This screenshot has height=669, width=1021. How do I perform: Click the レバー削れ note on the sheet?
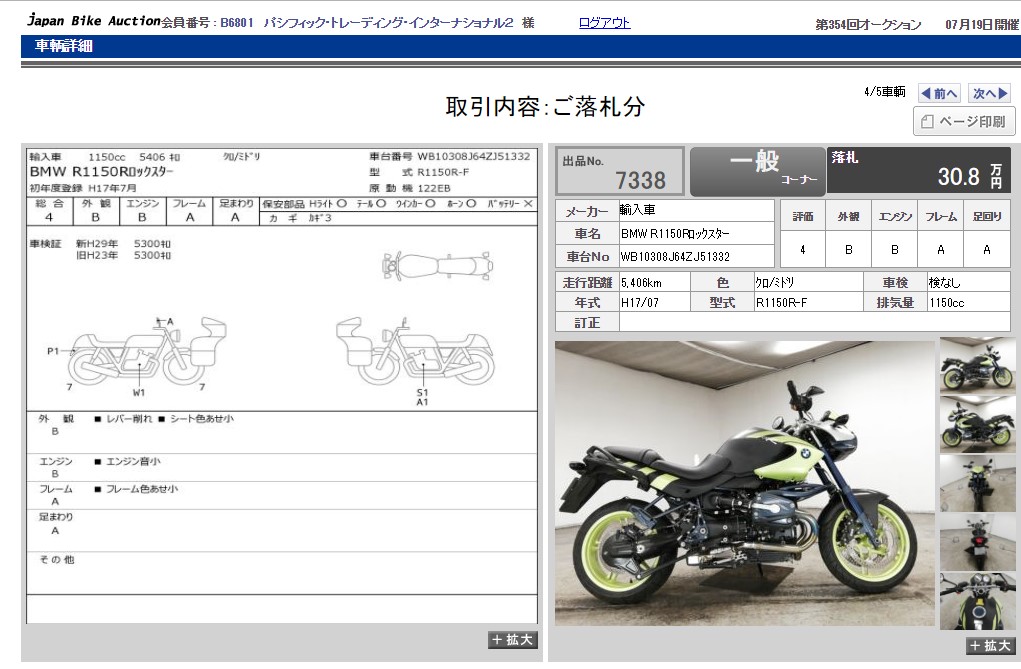pos(129,419)
